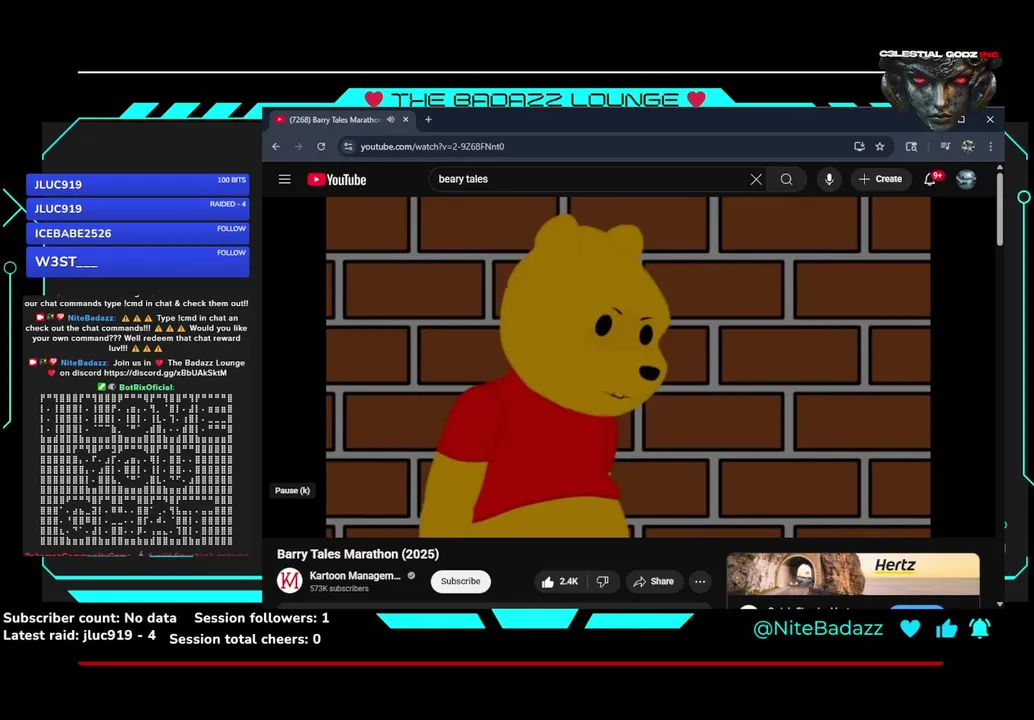Like the video (2.4K)
This screenshot has height=720, width=1034.
coord(560,582)
